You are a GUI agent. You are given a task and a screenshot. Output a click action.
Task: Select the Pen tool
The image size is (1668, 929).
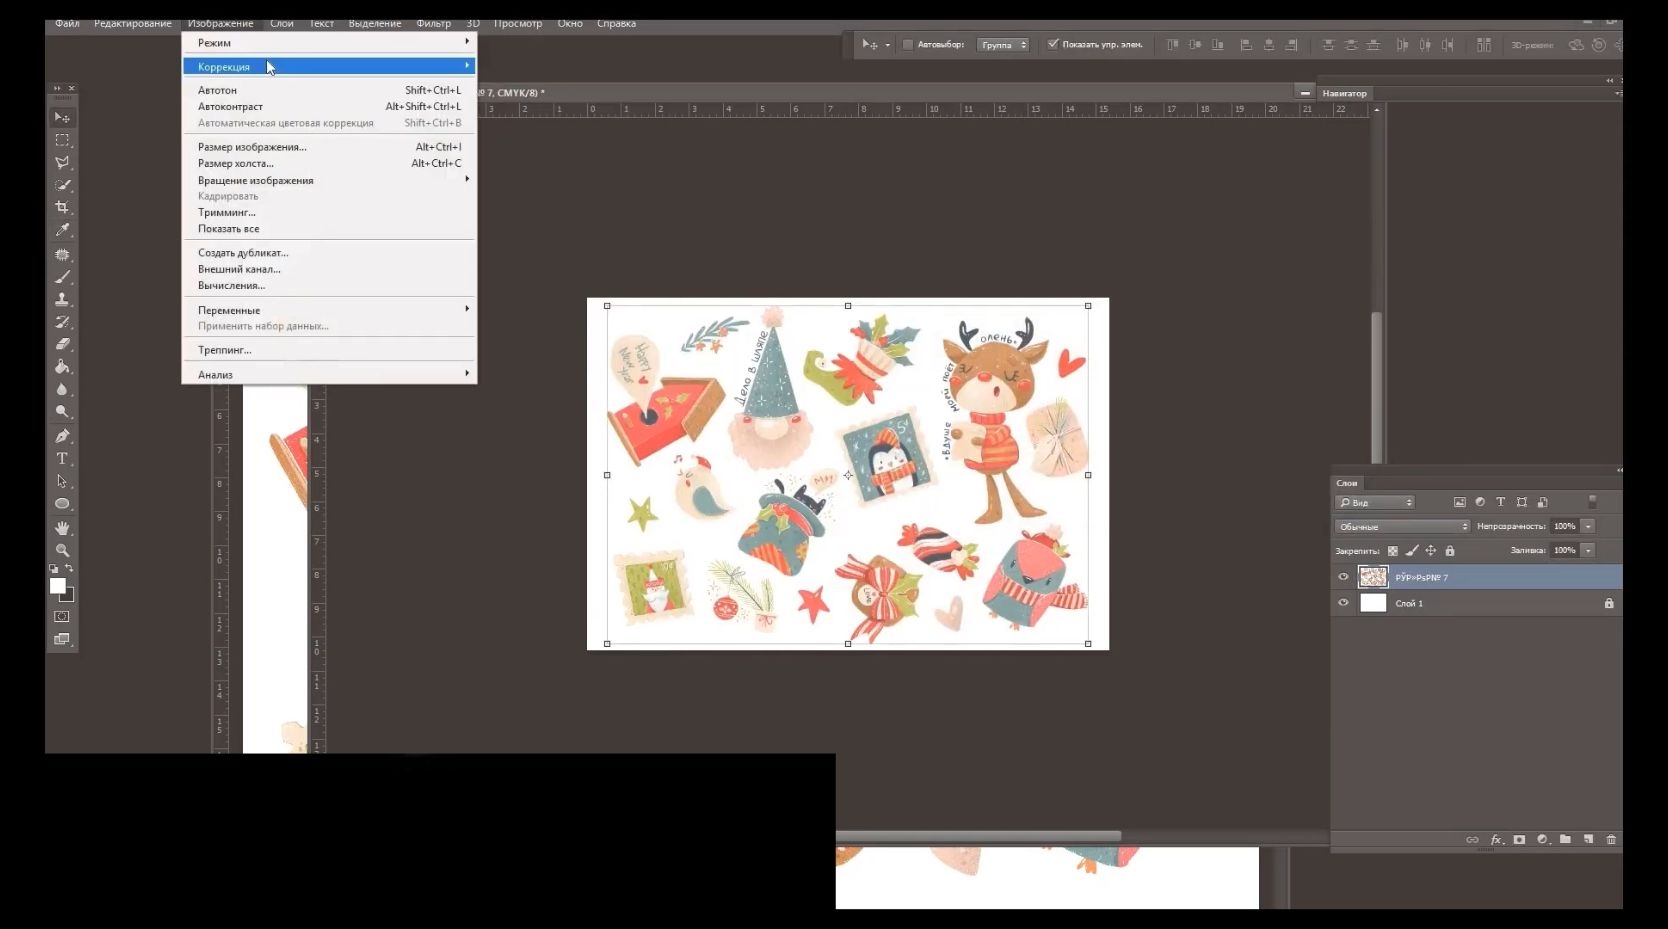click(x=62, y=436)
